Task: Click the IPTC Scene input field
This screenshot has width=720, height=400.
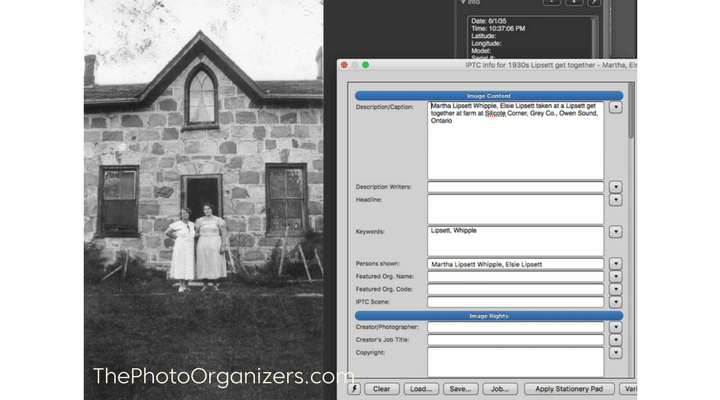Action: 516,302
